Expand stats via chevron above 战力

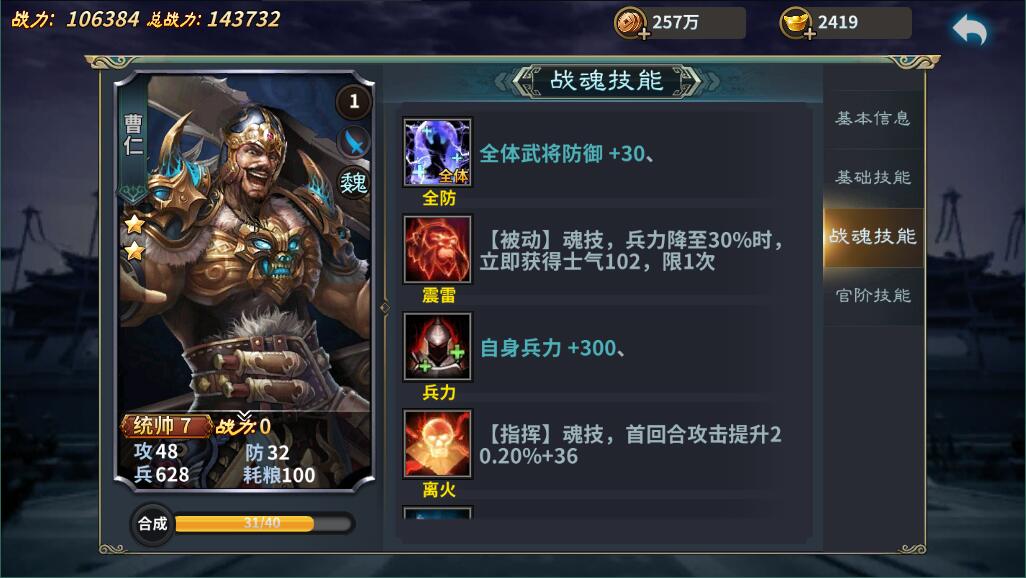tap(244, 415)
